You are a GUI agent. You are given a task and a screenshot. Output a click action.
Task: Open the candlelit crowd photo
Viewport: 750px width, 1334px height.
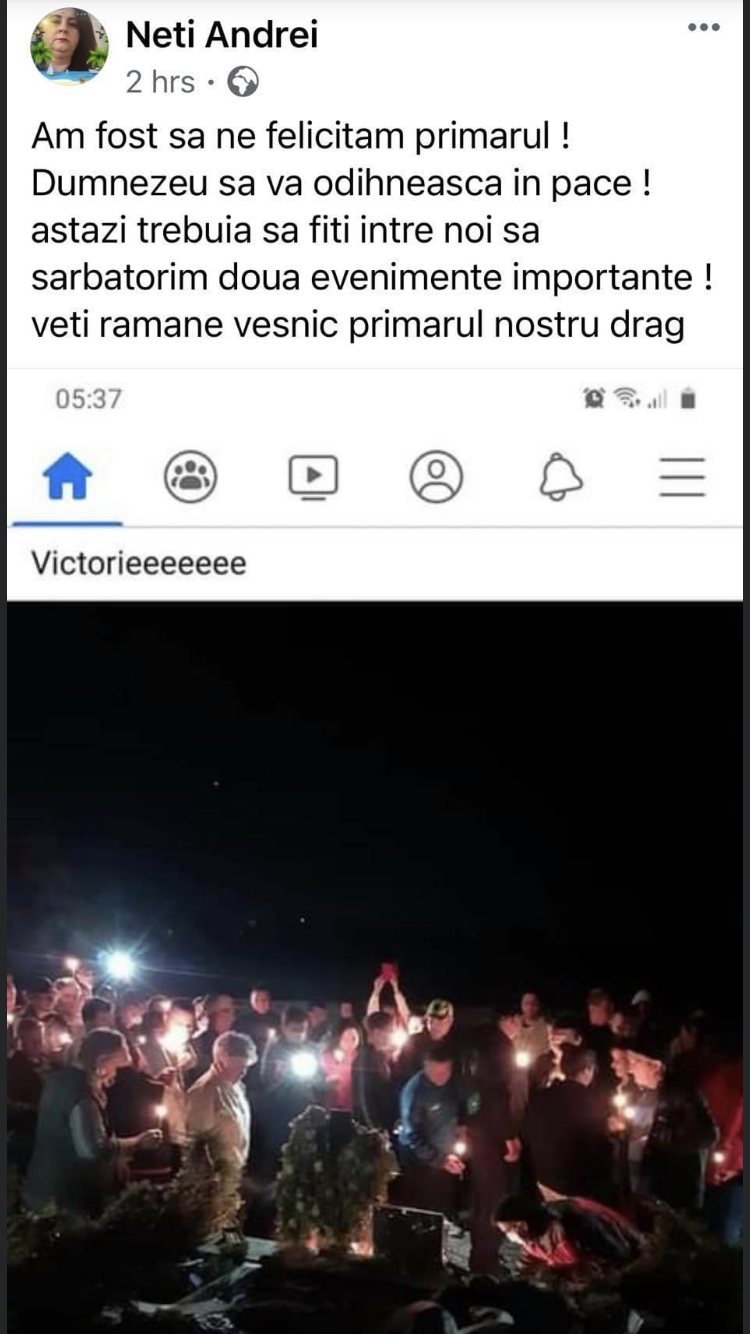[375, 967]
